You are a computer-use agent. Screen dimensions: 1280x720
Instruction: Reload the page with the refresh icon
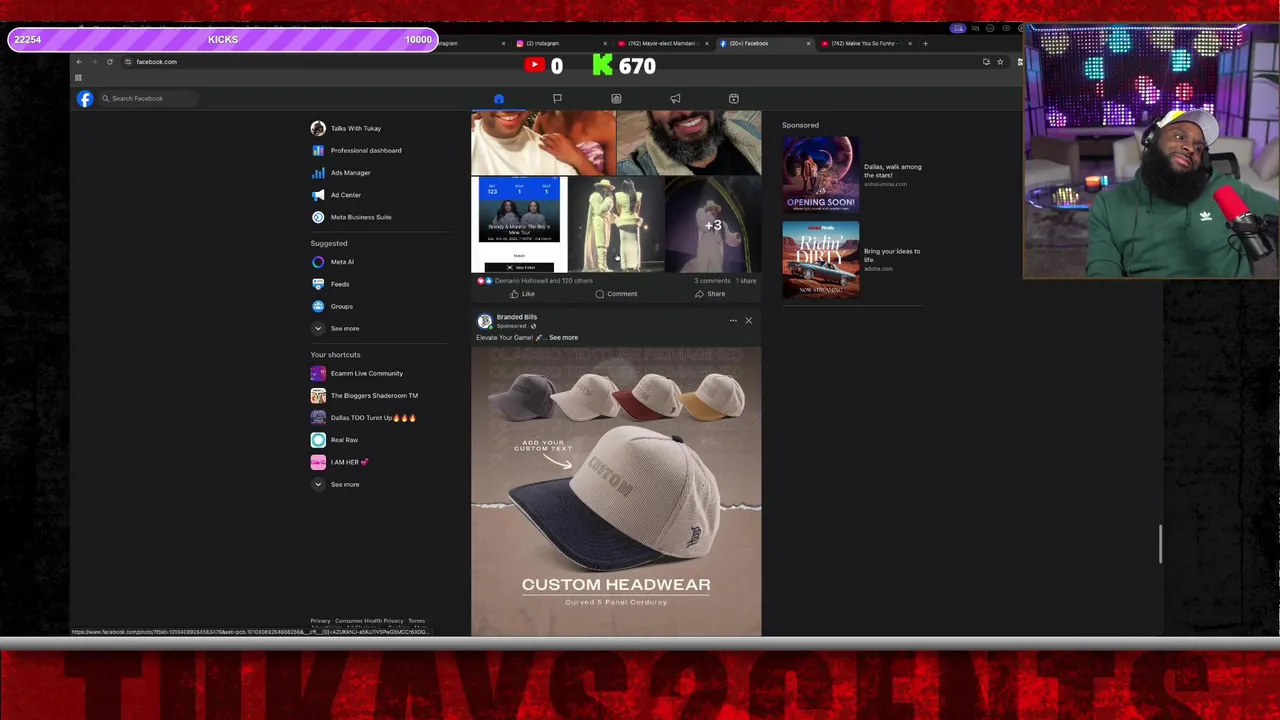(110, 62)
